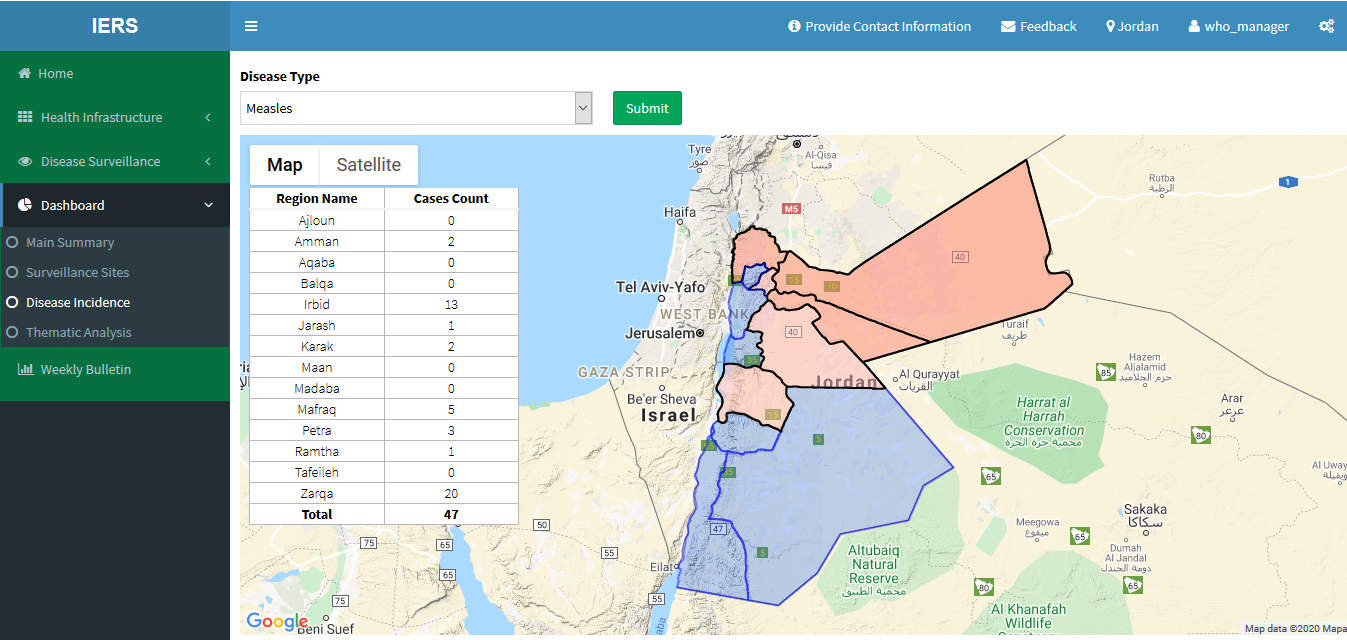
Task: Click the Zarqa row in the table
Action: click(x=384, y=493)
